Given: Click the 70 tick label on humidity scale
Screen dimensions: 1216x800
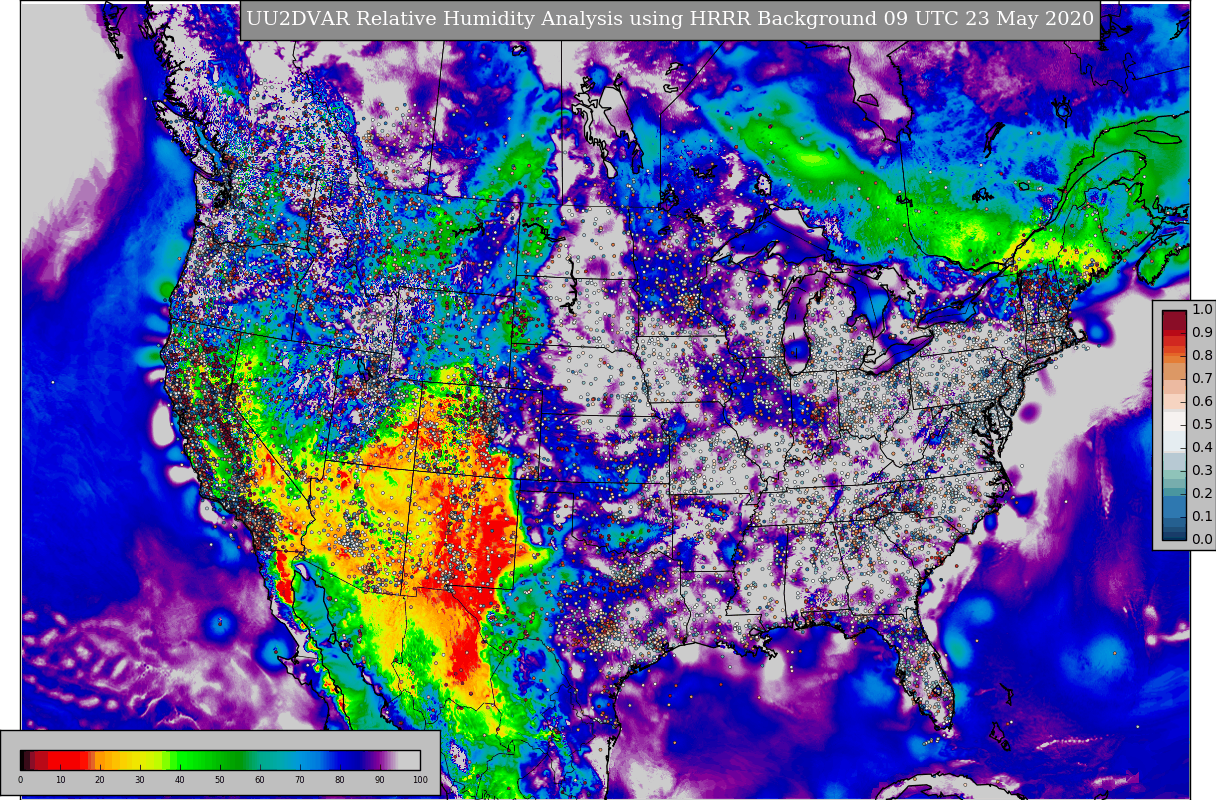Looking at the screenshot, I should click(300, 780).
